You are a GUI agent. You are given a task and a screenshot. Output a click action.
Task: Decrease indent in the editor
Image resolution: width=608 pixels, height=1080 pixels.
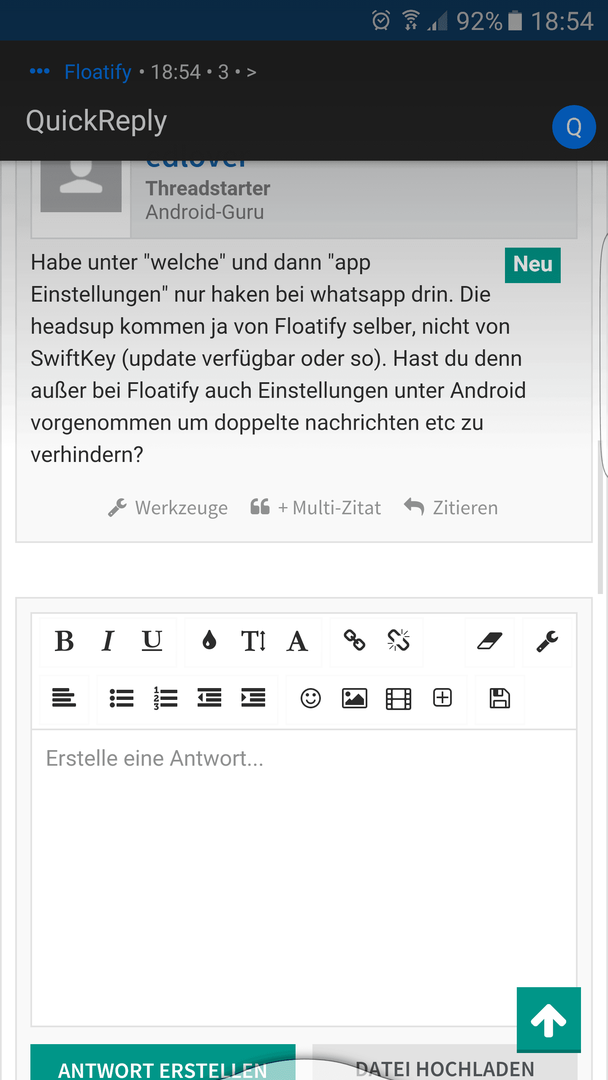pos(209,699)
